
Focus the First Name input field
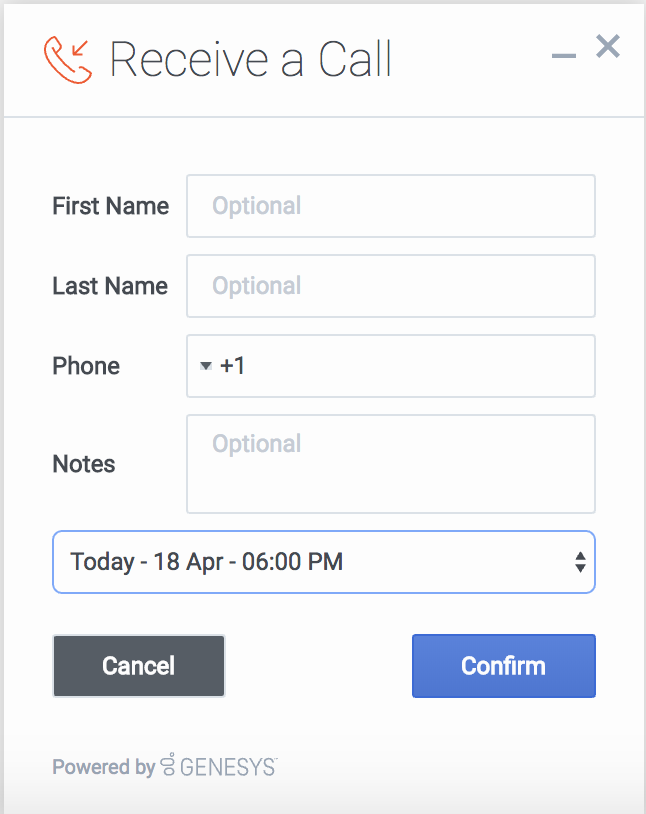click(390, 206)
